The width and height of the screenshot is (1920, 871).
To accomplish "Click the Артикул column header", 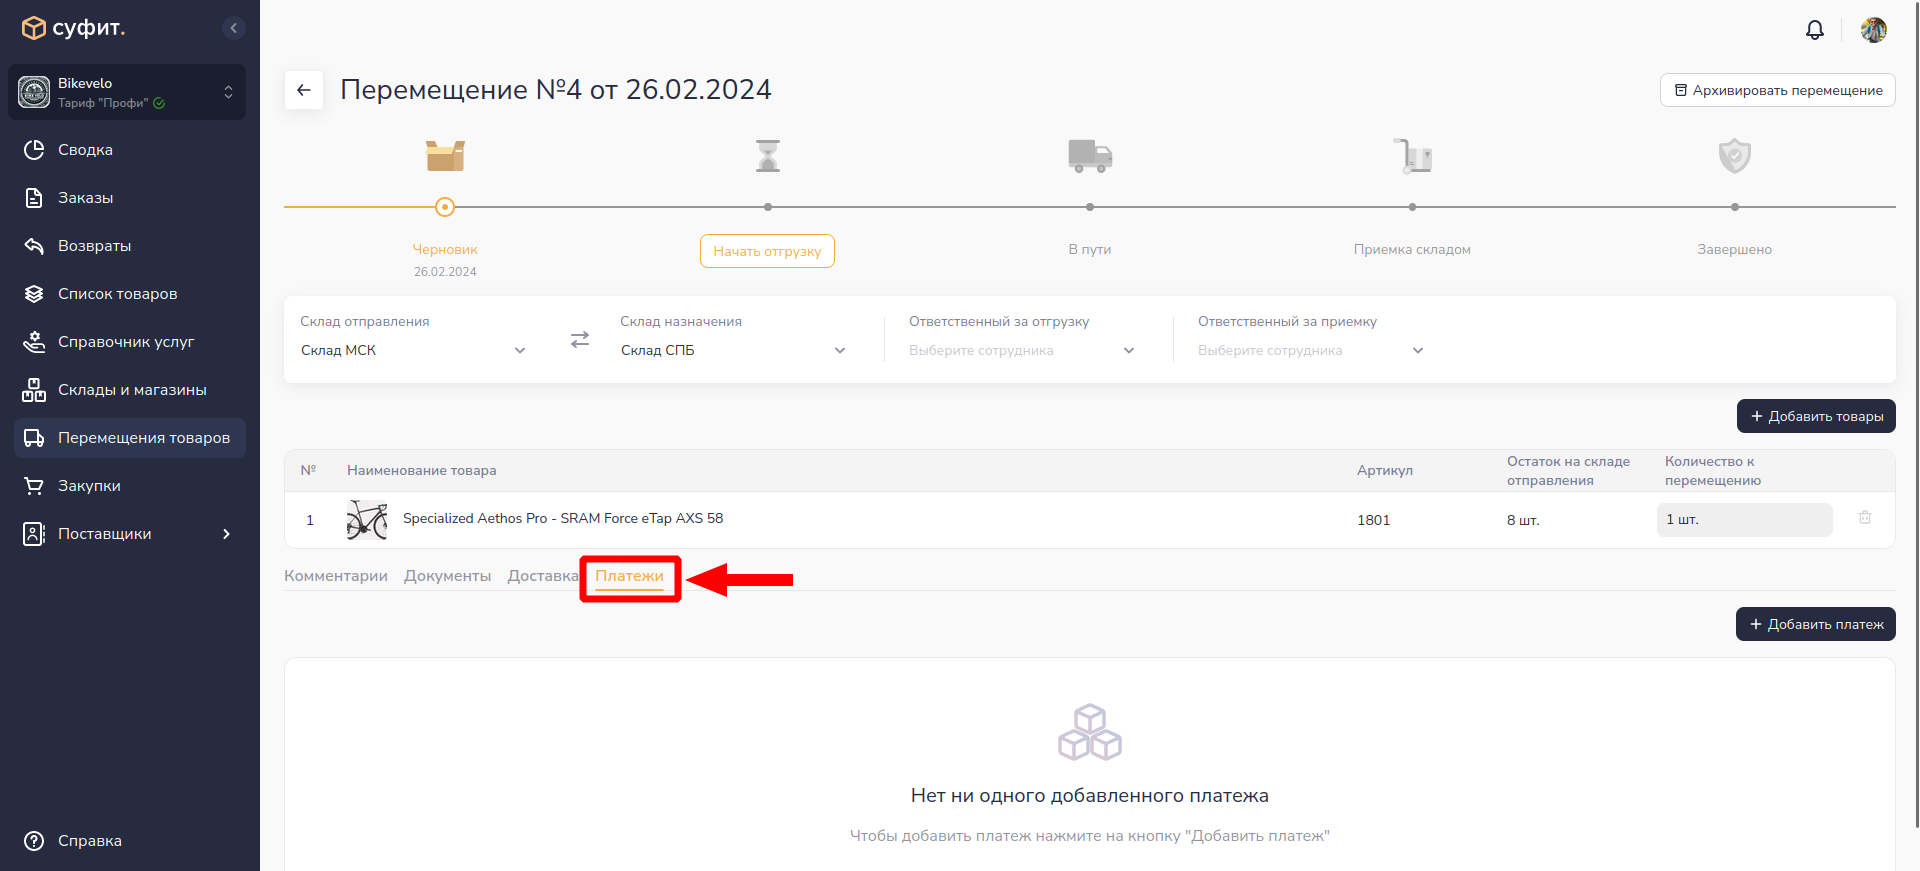I will [x=1385, y=470].
